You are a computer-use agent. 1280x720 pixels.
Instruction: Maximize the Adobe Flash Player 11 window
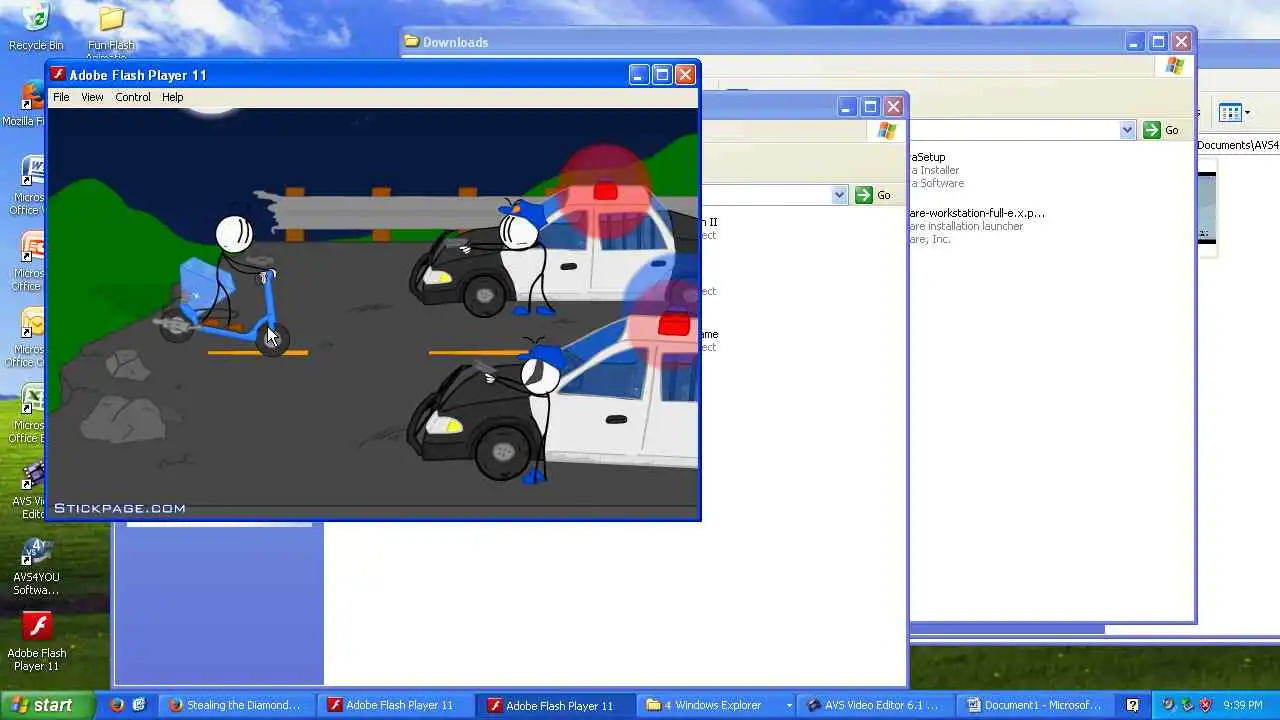point(661,75)
